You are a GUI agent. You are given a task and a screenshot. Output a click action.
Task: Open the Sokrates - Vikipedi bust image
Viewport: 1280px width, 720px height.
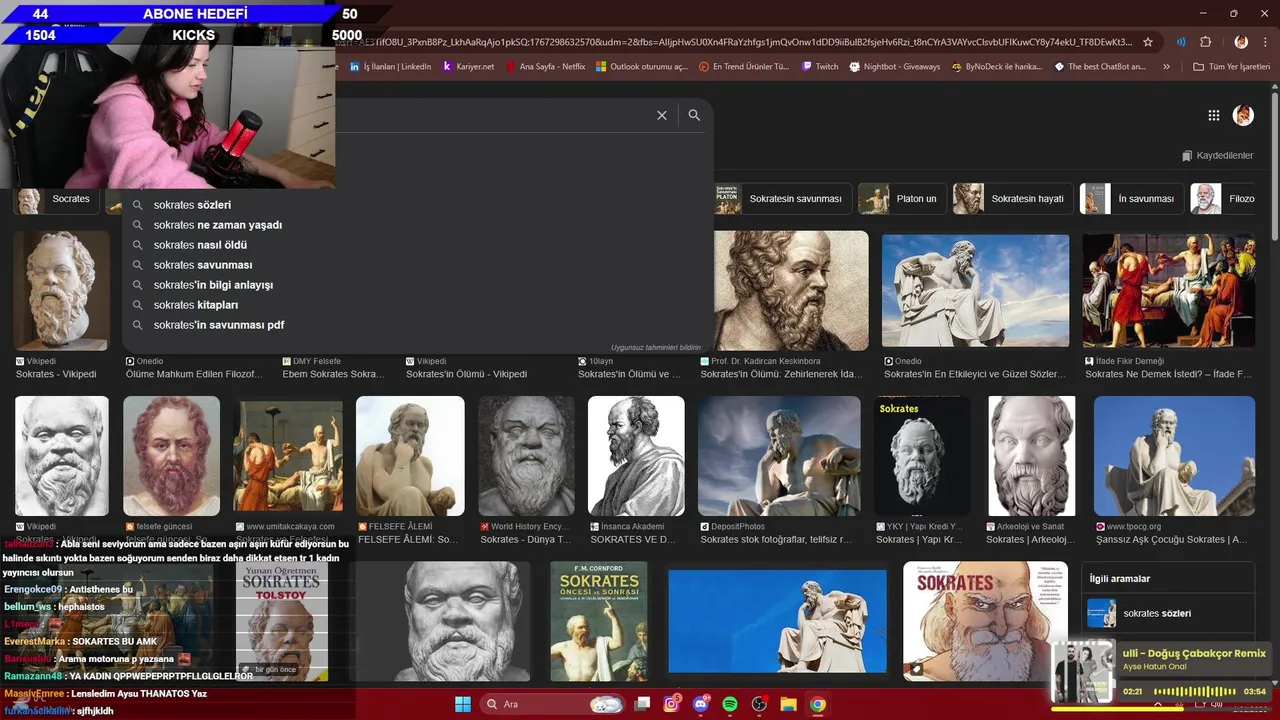[62, 291]
